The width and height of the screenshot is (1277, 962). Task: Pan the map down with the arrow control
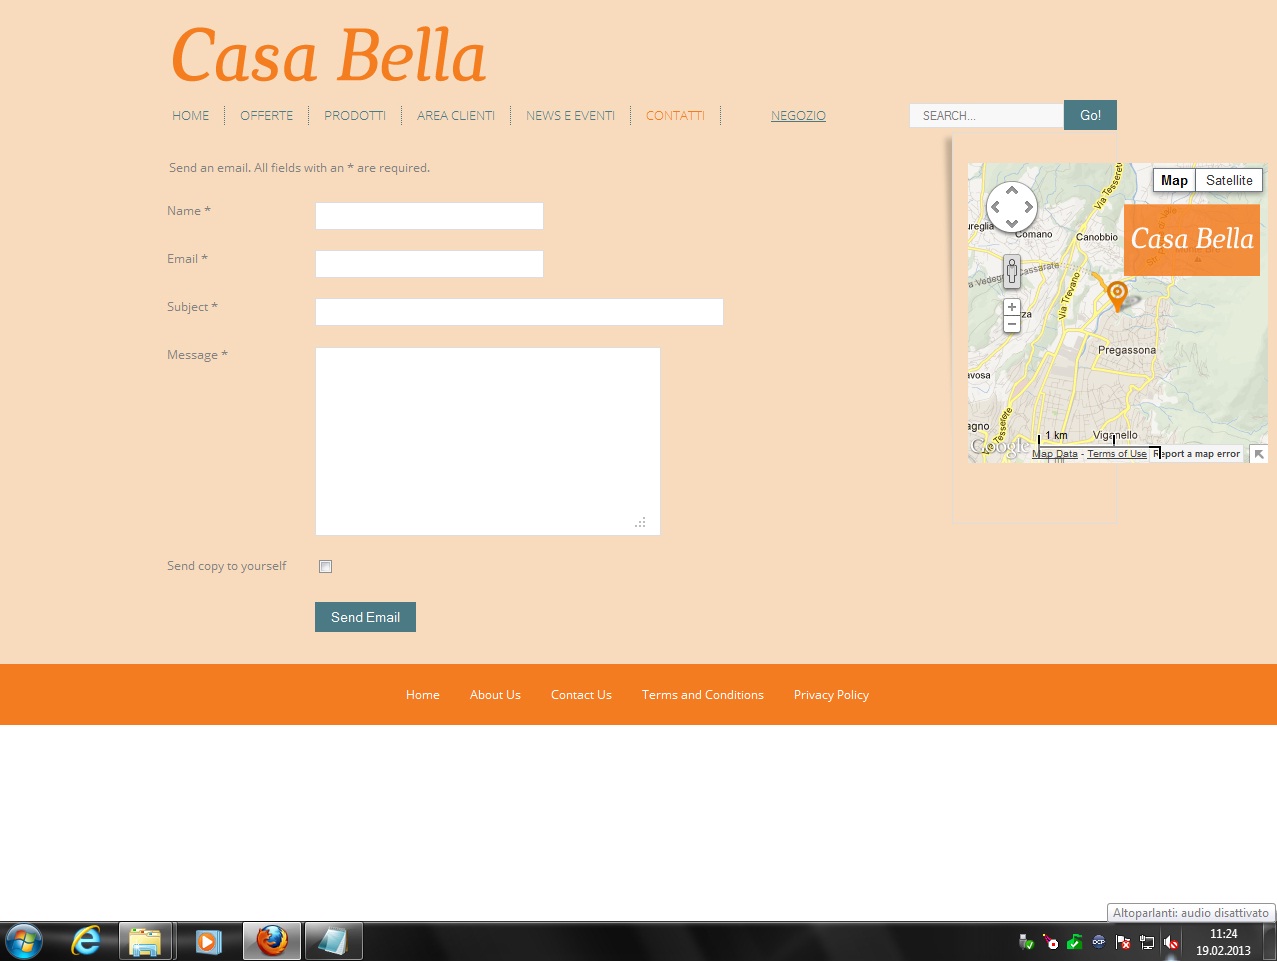point(1012,224)
